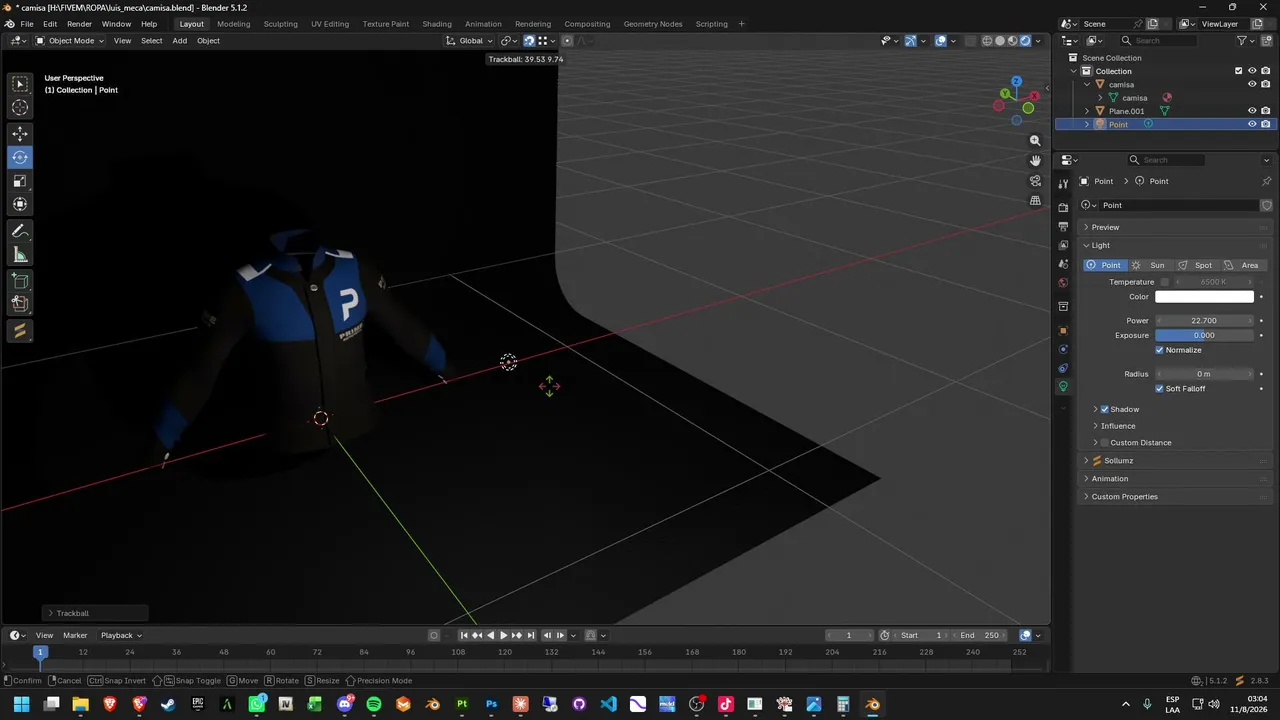The height and width of the screenshot is (720, 1280).
Task: Switch to the Shading workspace tab
Action: point(437,24)
